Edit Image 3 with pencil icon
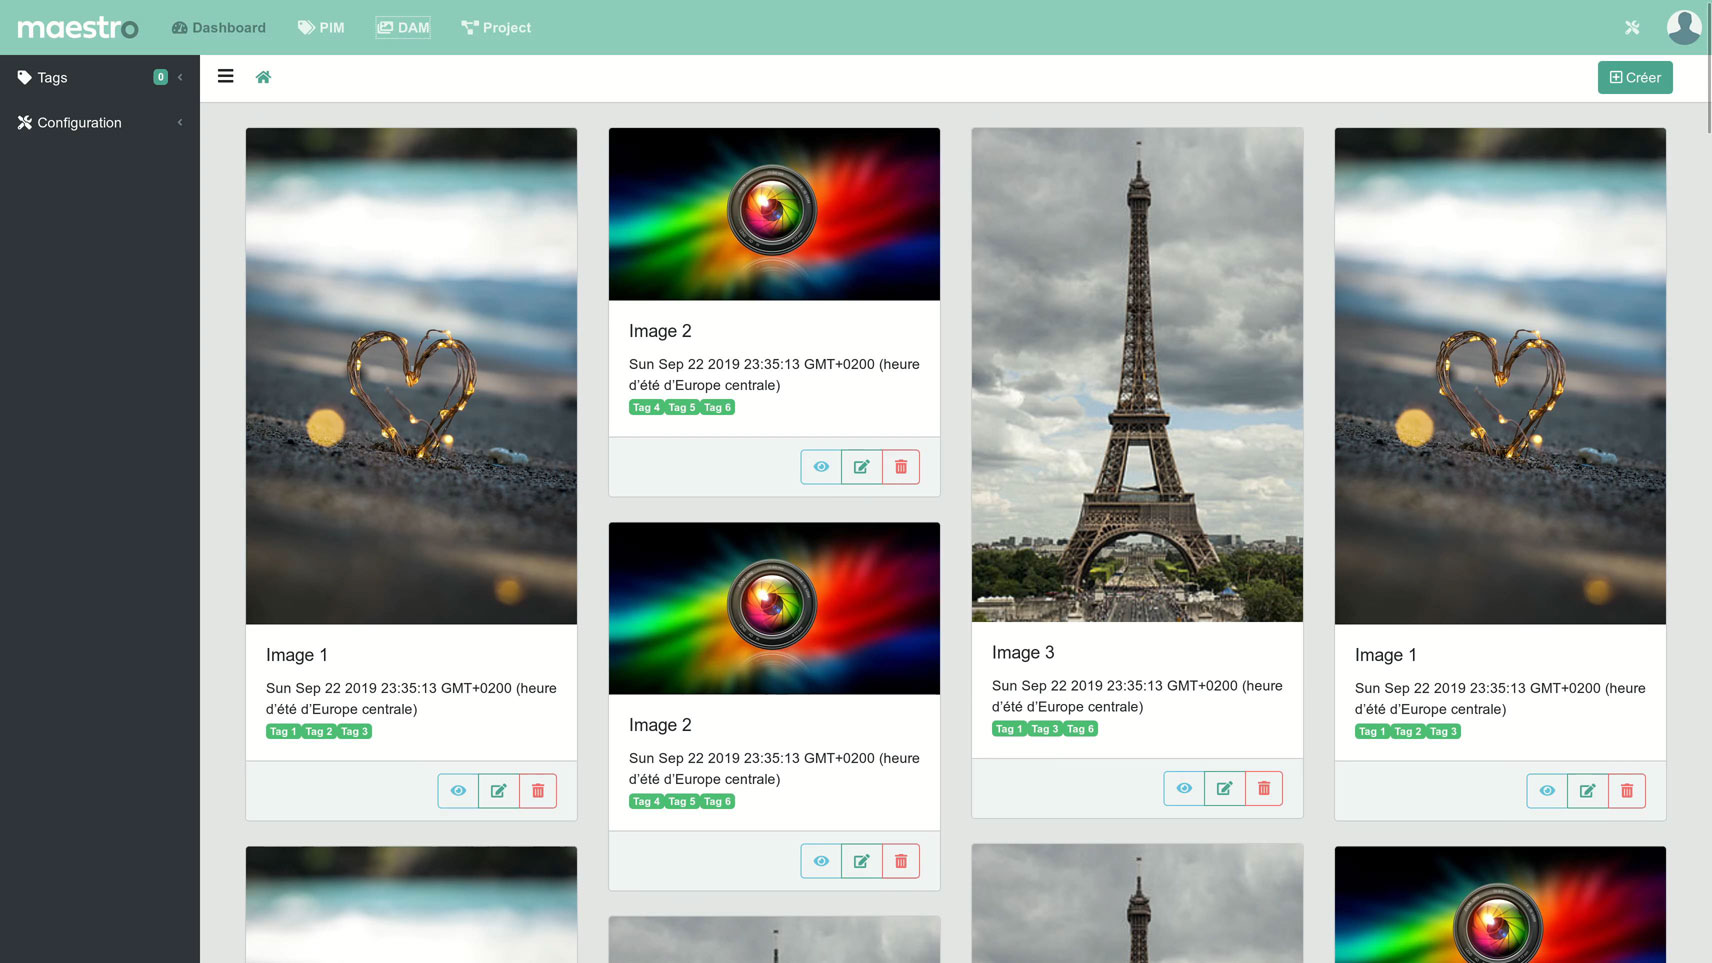Image resolution: width=1712 pixels, height=963 pixels. tap(1224, 789)
